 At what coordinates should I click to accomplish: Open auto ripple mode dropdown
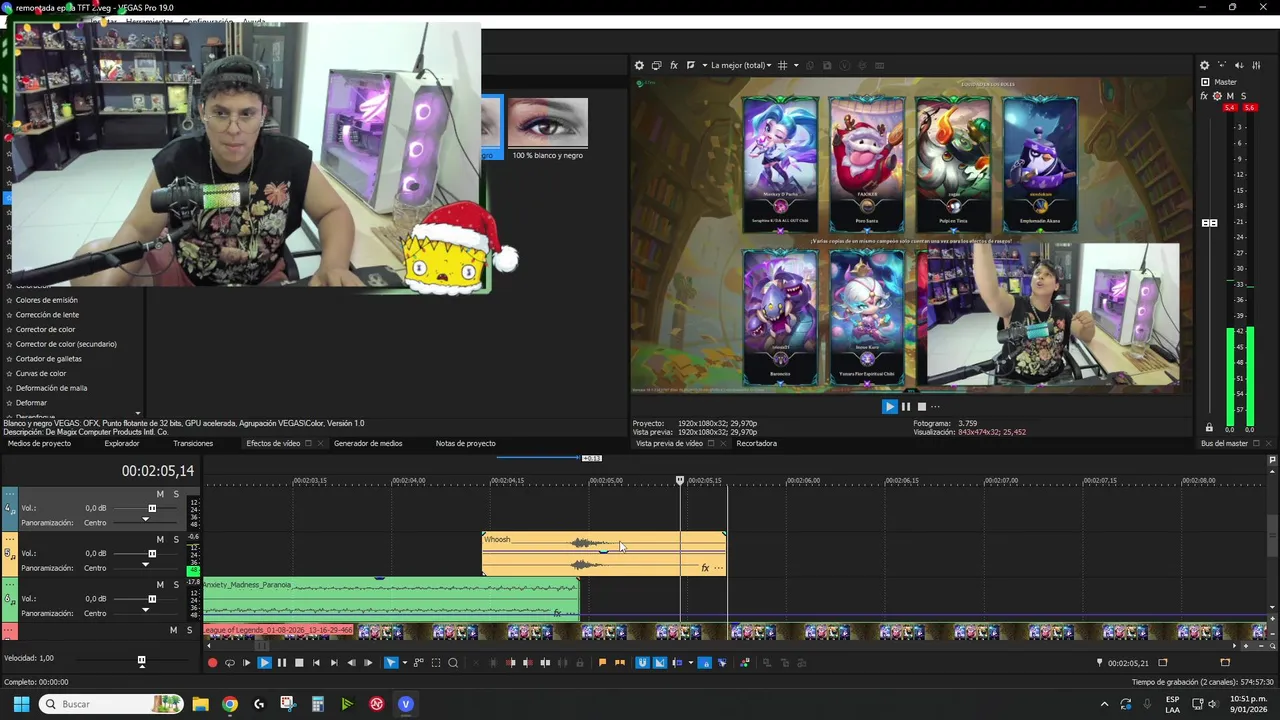pos(691,662)
